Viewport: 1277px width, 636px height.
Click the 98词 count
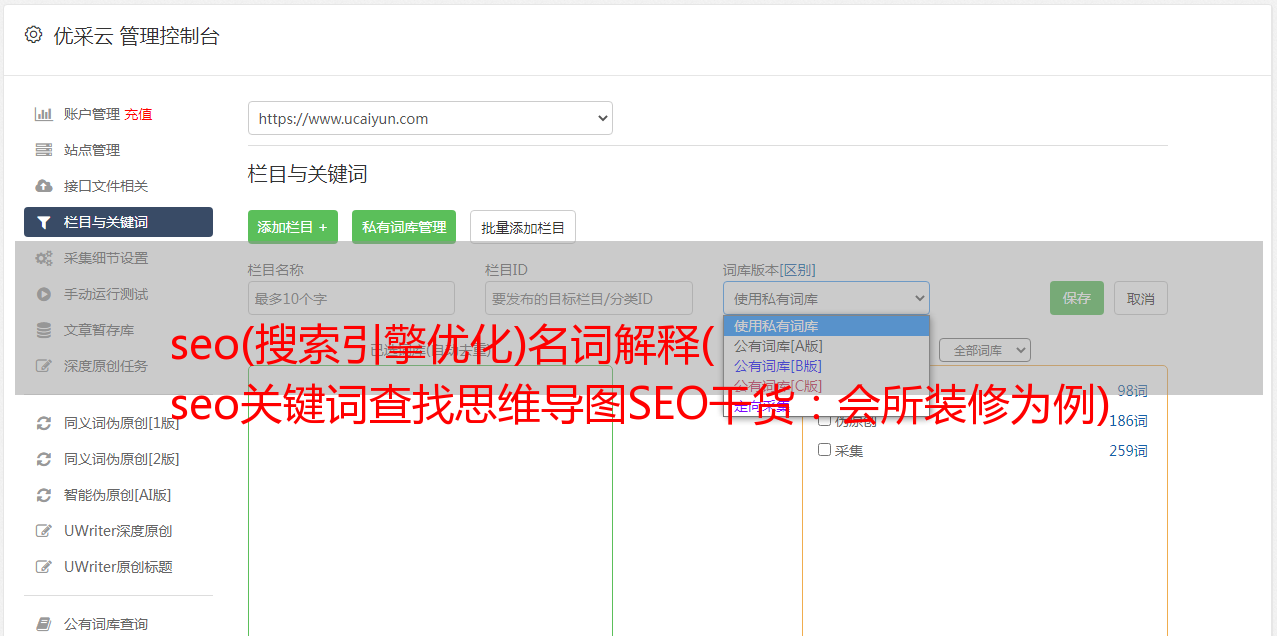click(x=1132, y=391)
